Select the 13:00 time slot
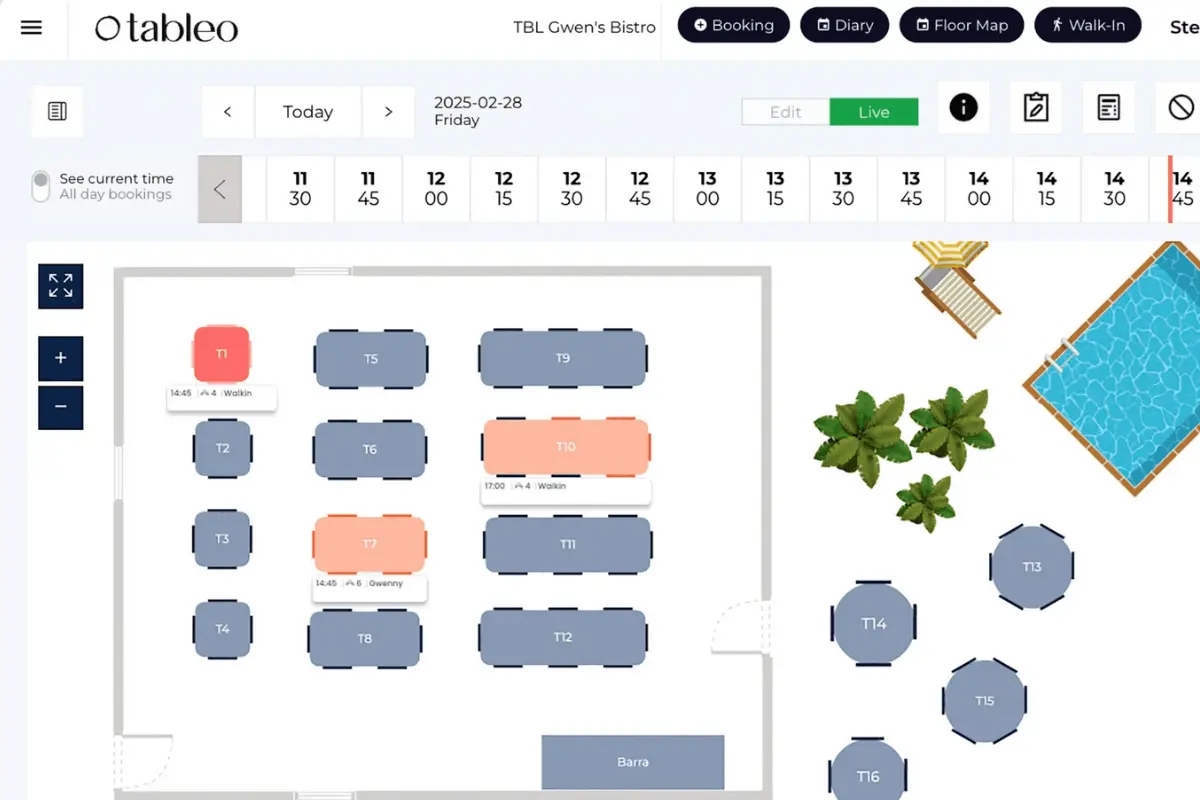The image size is (1200, 800). 707,189
